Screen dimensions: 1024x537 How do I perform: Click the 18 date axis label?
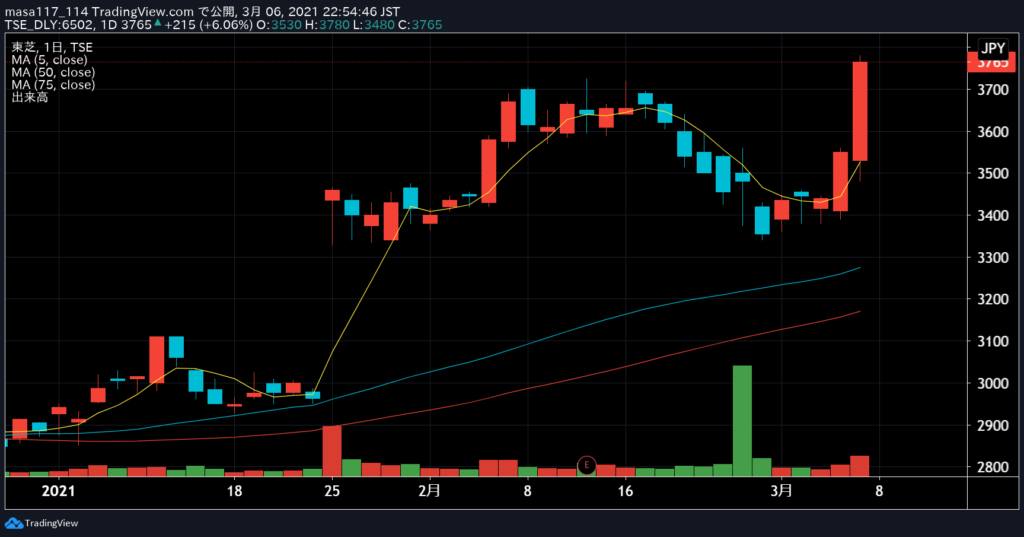point(234,491)
